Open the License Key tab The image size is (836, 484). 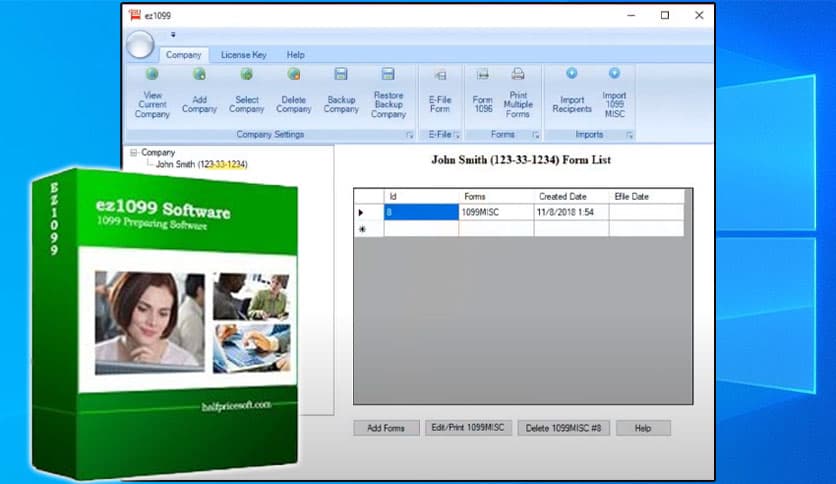click(244, 55)
